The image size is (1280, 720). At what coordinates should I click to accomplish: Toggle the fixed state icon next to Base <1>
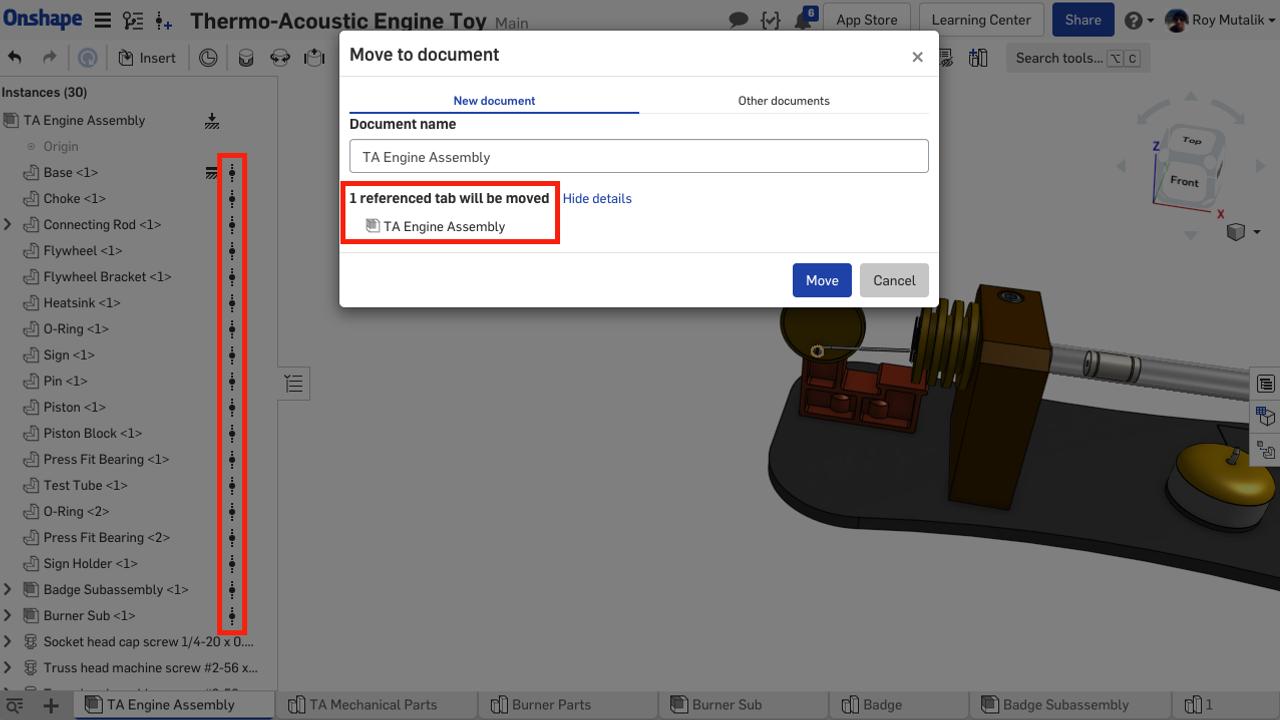(x=210, y=172)
